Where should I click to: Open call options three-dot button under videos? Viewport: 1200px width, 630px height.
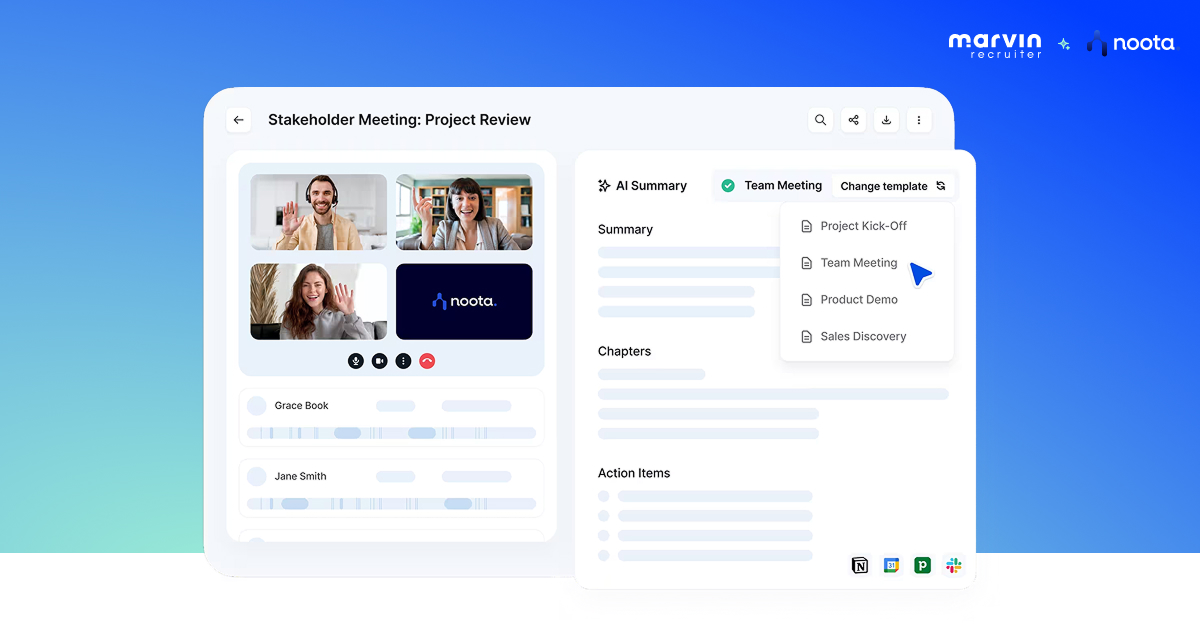pos(403,361)
